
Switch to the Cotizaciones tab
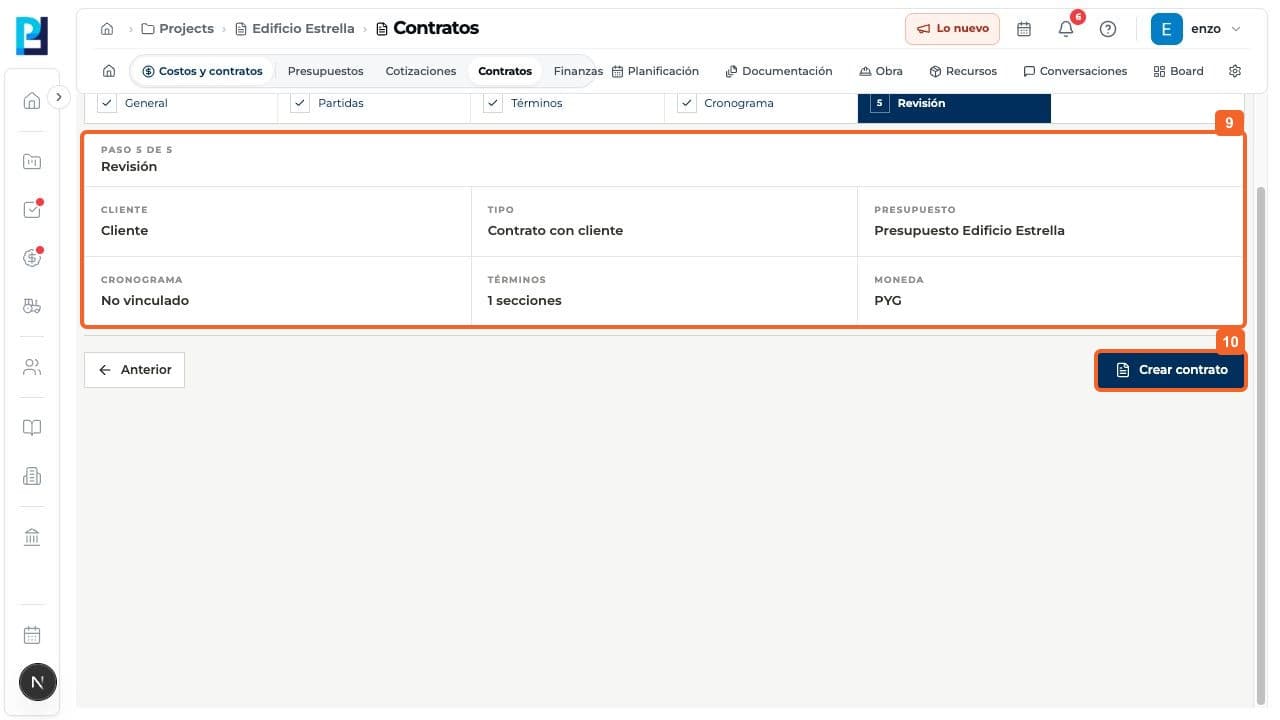pyautogui.click(x=421, y=71)
